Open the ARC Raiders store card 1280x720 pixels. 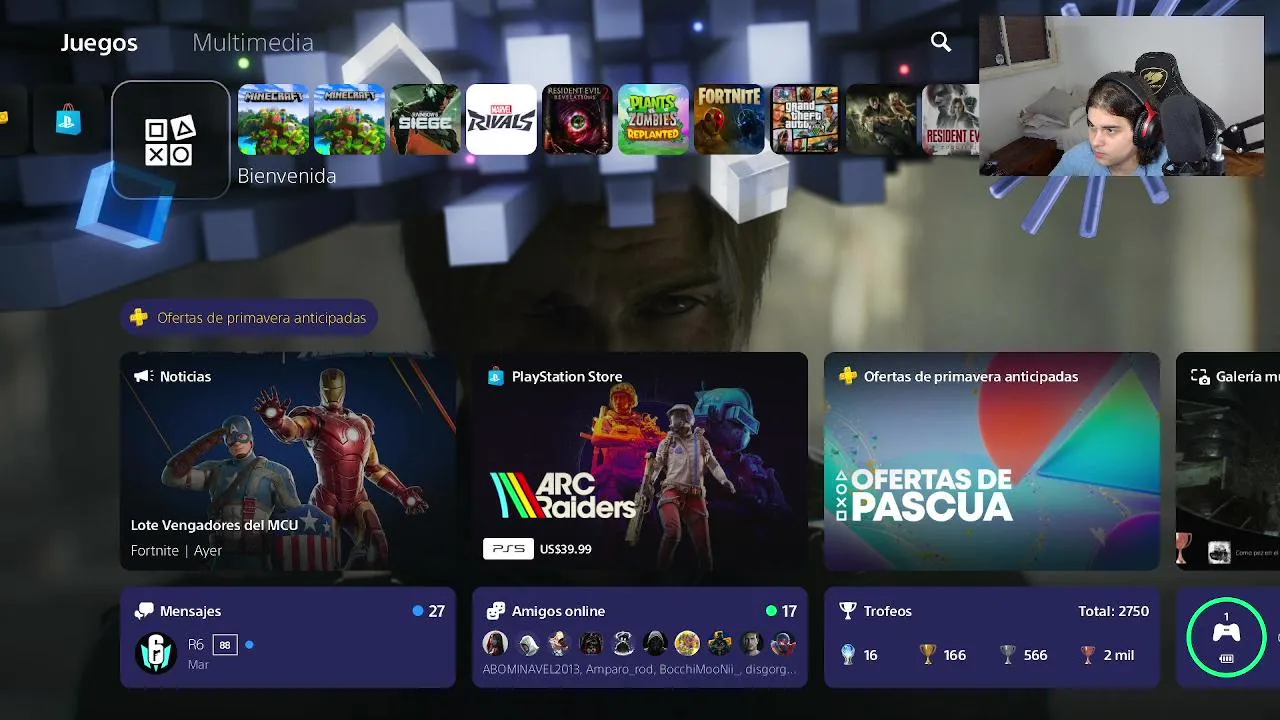[640, 461]
